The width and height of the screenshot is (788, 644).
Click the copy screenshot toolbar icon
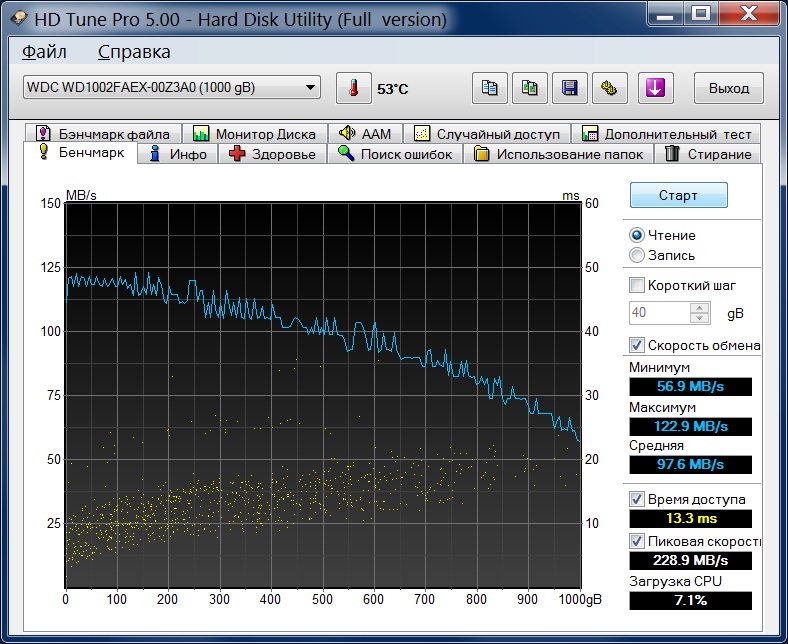[x=529, y=88]
